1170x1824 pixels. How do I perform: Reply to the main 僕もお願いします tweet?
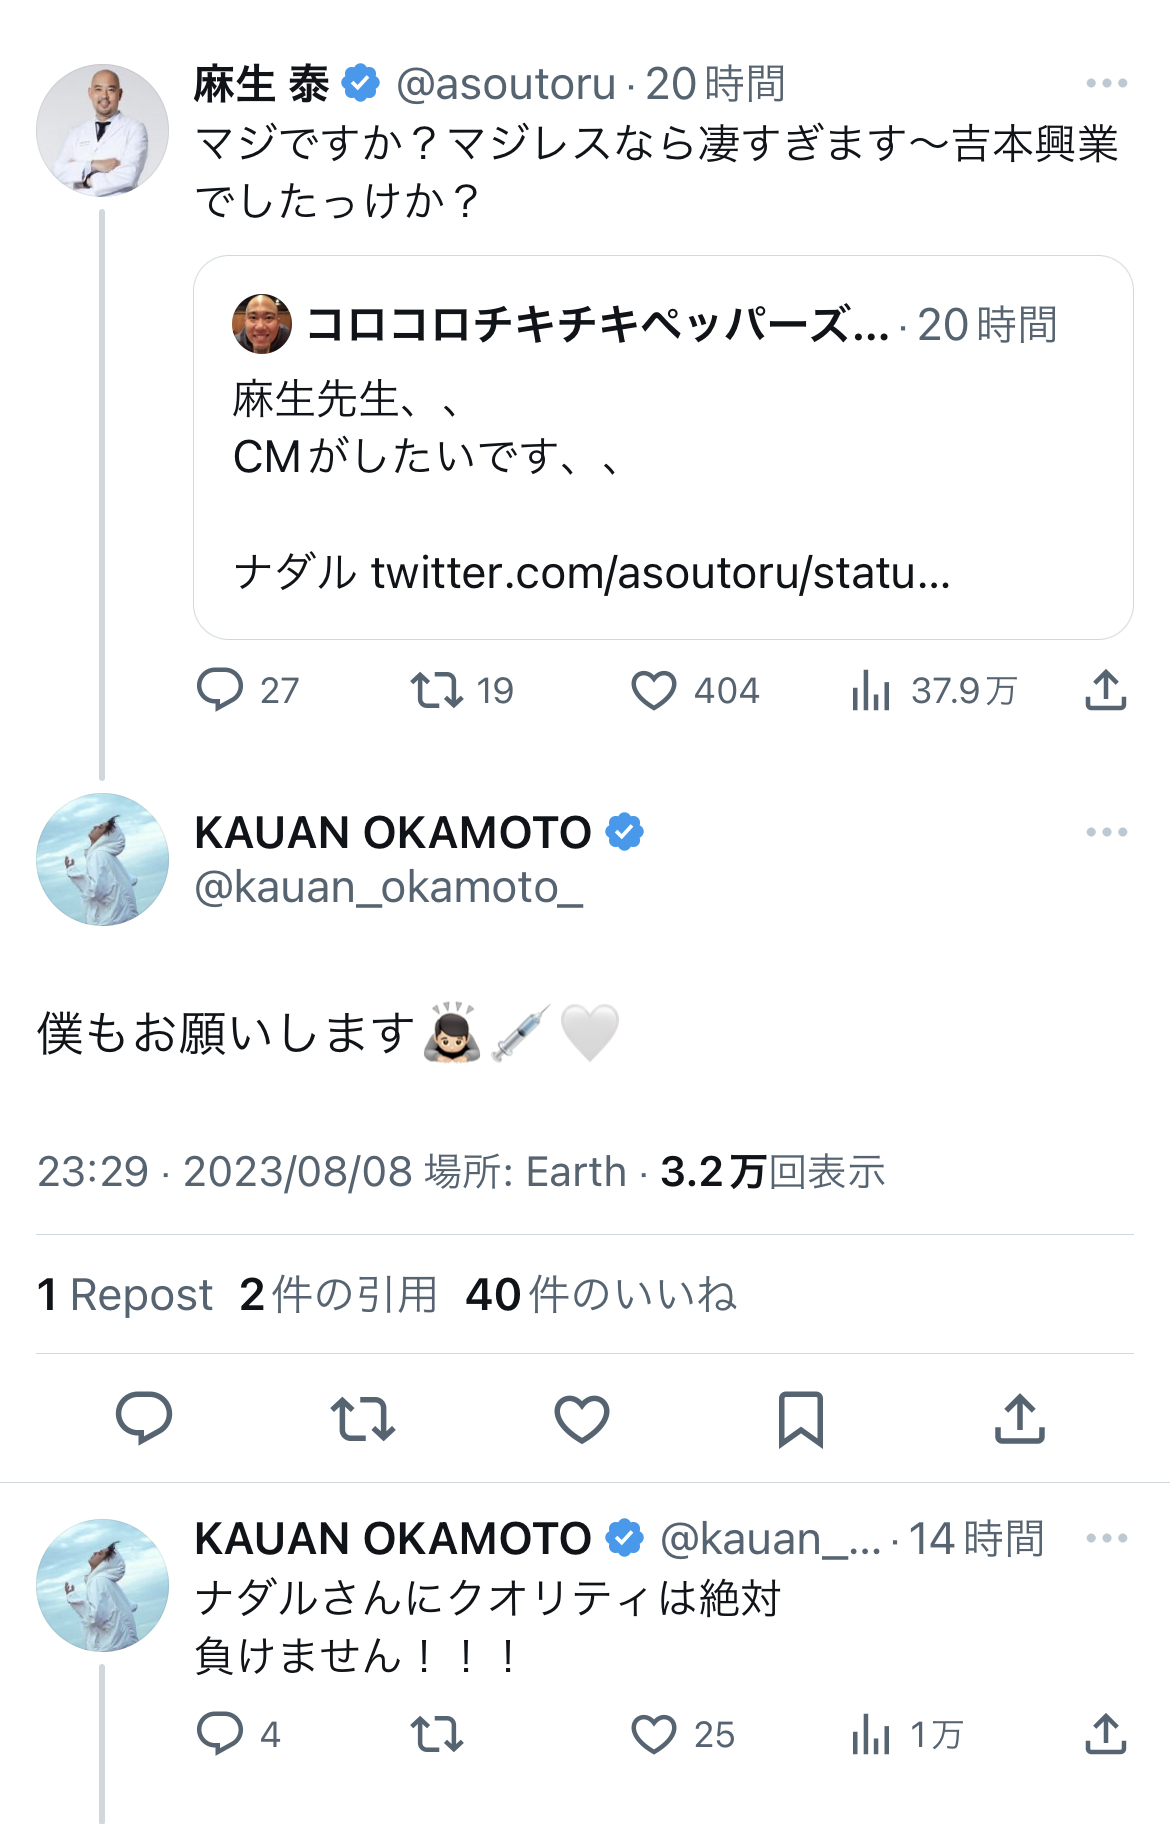click(144, 1418)
